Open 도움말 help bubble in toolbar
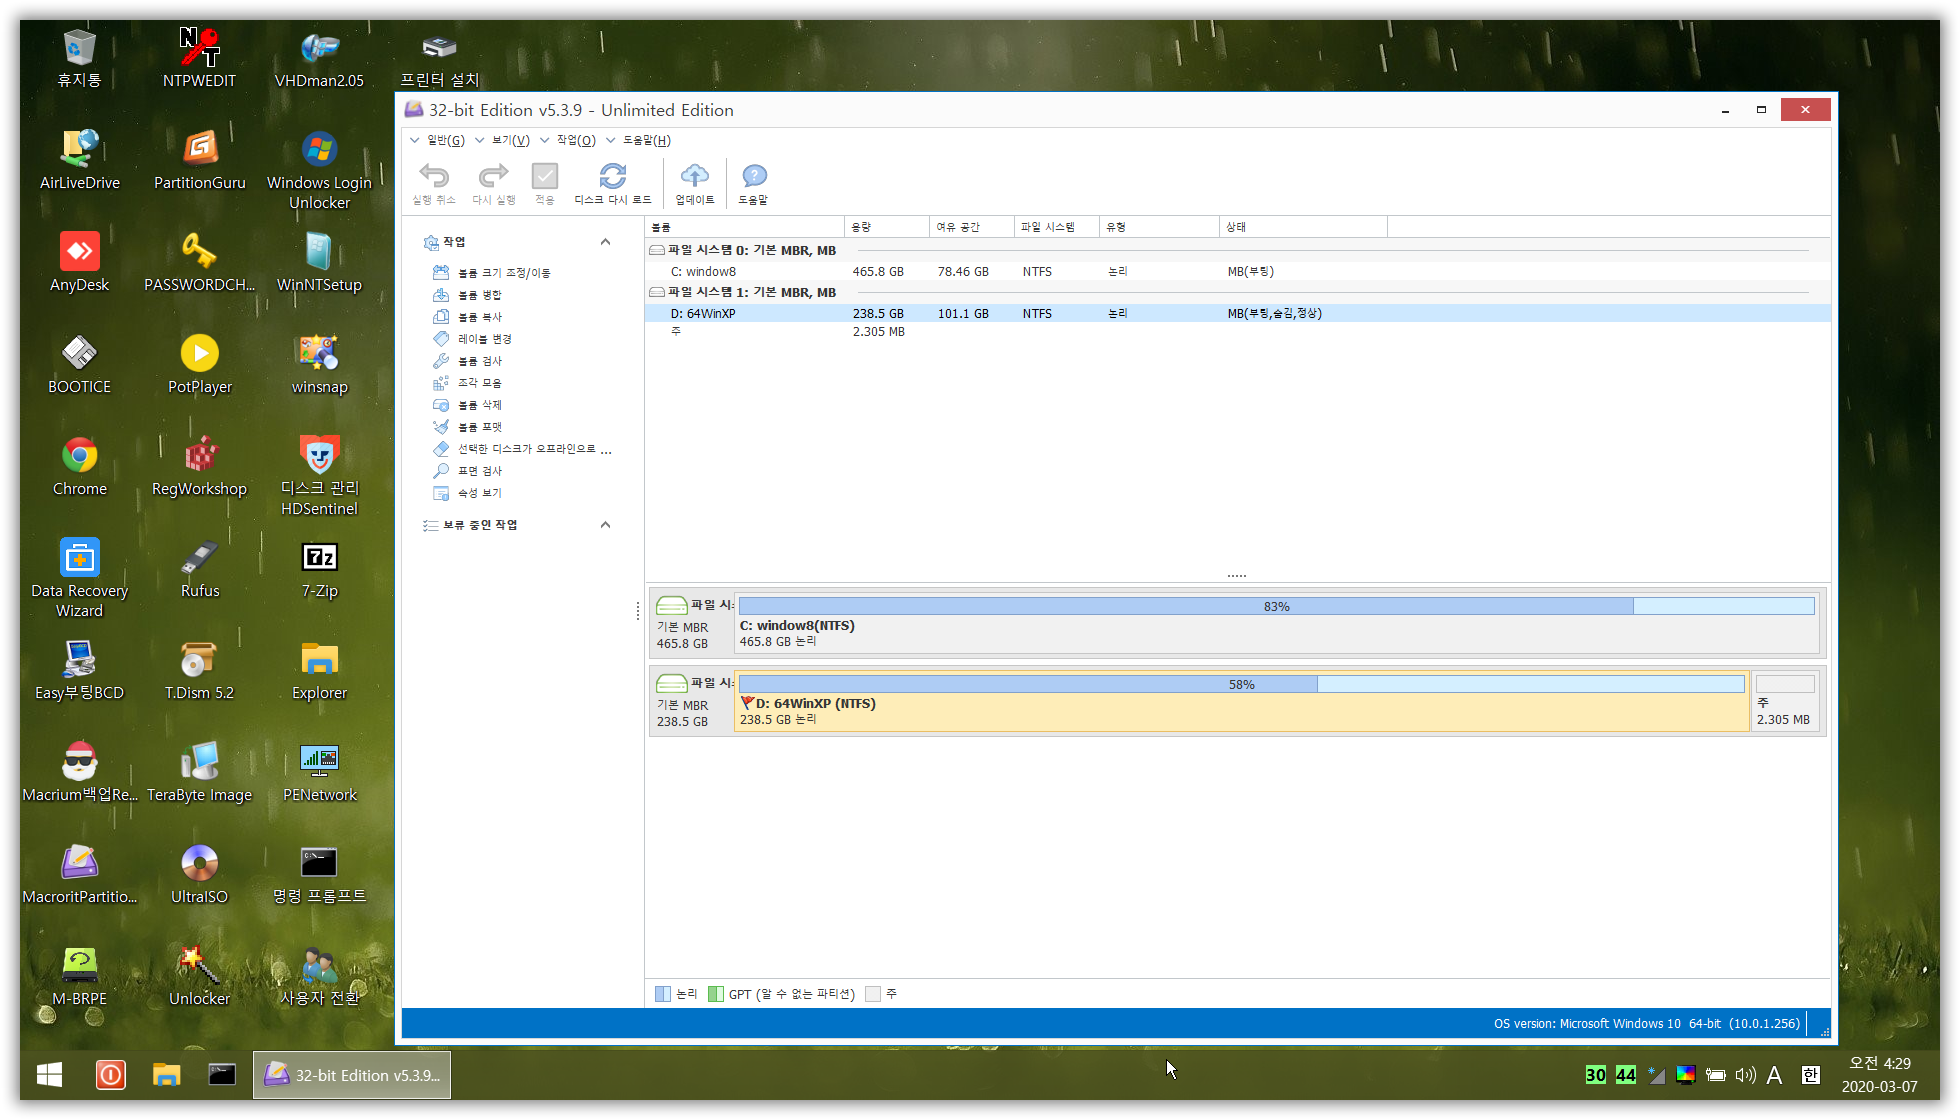The image size is (1960, 1120). pyautogui.click(x=754, y=177)
